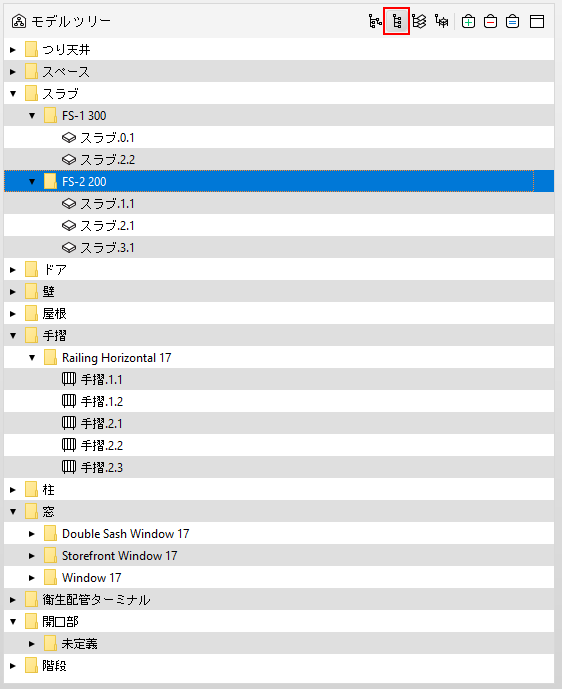Select the FS-2 200 label

84,181
